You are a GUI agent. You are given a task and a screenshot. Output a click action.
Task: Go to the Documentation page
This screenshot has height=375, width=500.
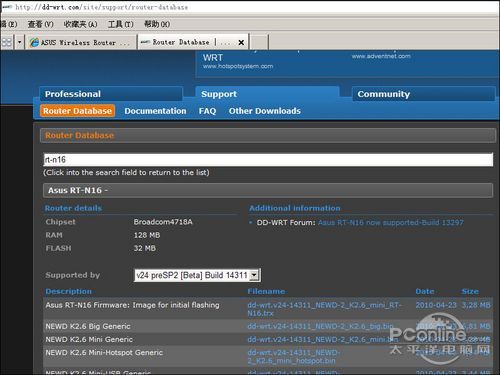155,111
